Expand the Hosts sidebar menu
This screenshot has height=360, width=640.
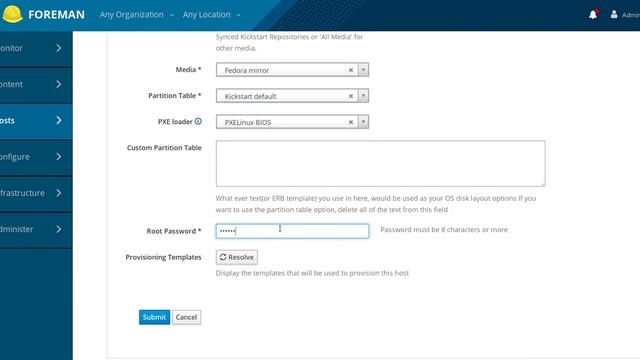(x=36, y=121)
